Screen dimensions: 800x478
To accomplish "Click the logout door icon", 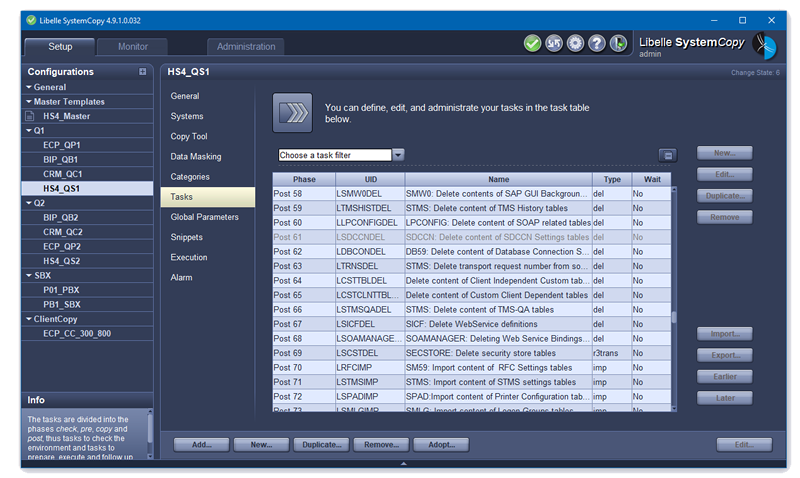I will (x=619, y=43).
